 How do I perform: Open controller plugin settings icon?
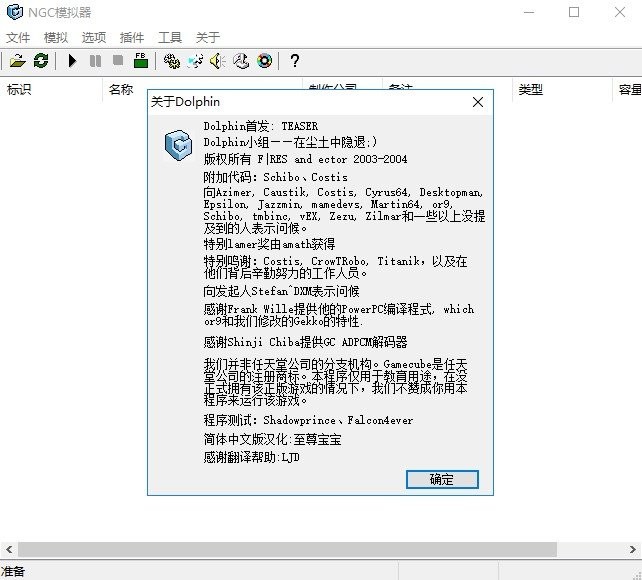coord(241,61)
